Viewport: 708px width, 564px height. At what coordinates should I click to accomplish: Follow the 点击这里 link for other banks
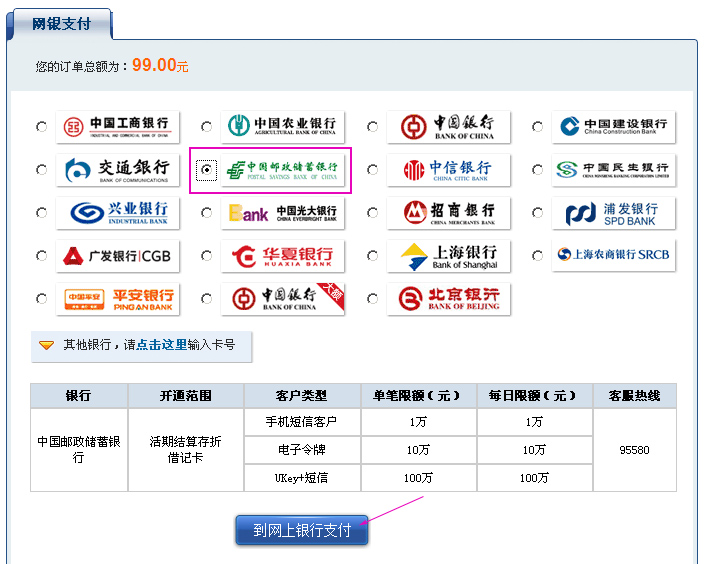pyautogui.click(x=162, y=345)
